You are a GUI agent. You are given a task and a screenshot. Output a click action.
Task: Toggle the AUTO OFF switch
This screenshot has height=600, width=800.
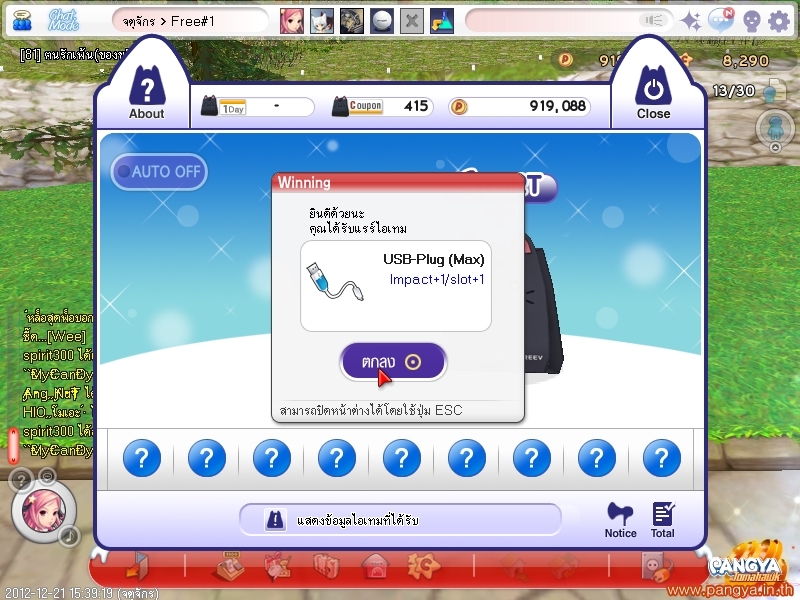pos(159,171)
